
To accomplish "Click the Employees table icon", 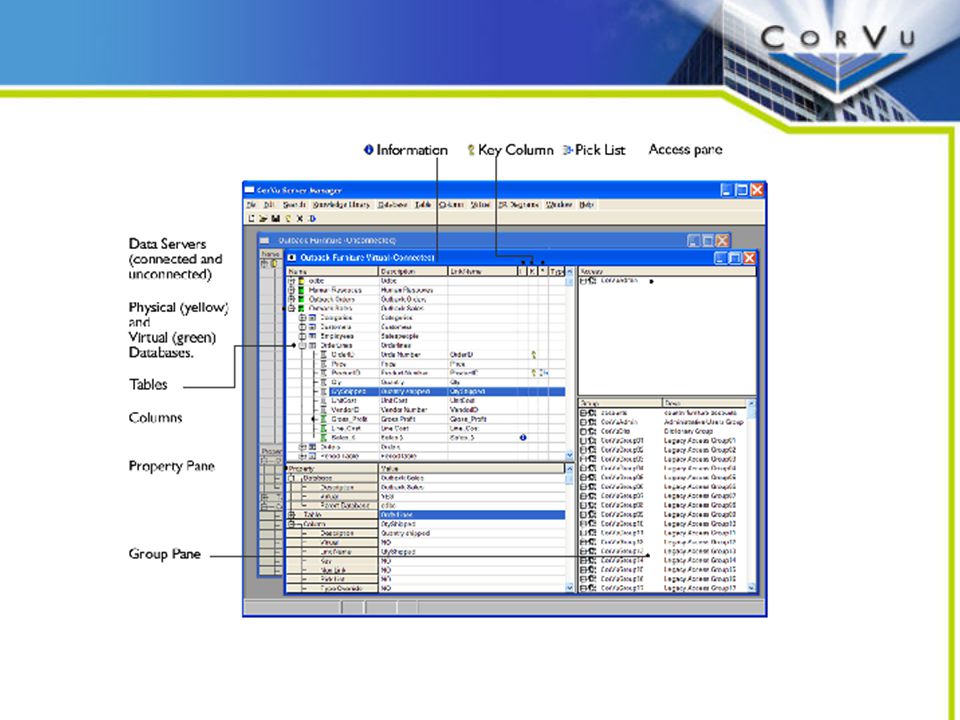I will 312,336.
